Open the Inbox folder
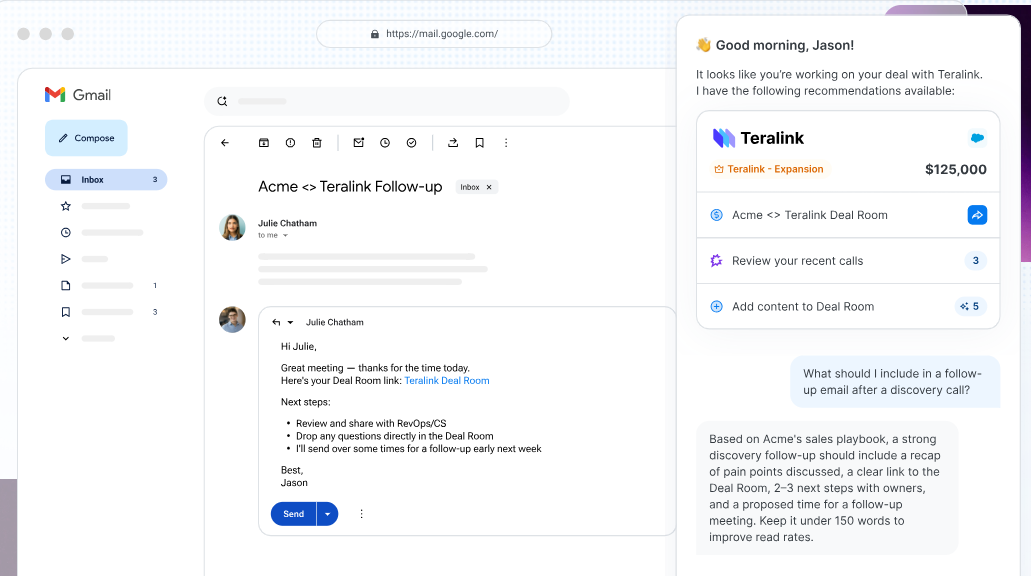This screenshot has width=1031, height=576. click(x=106, y=180)
